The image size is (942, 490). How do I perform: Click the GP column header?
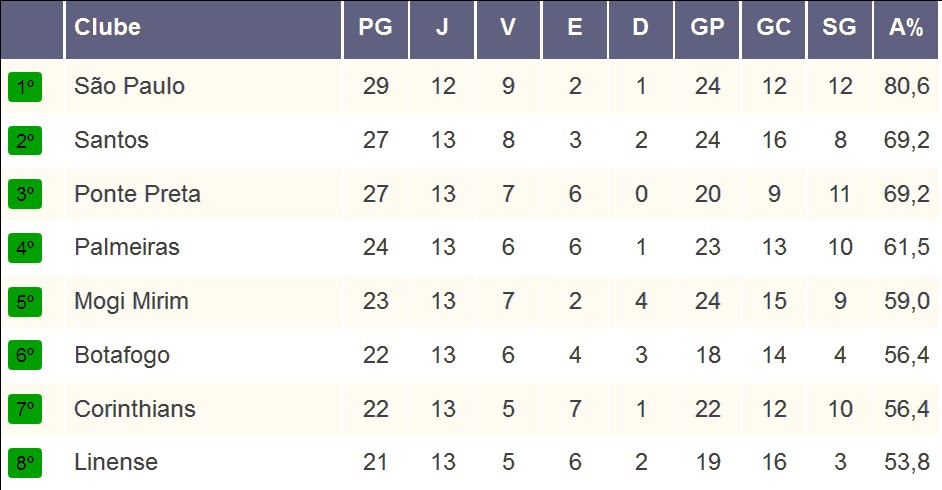(x=707, y=29)
